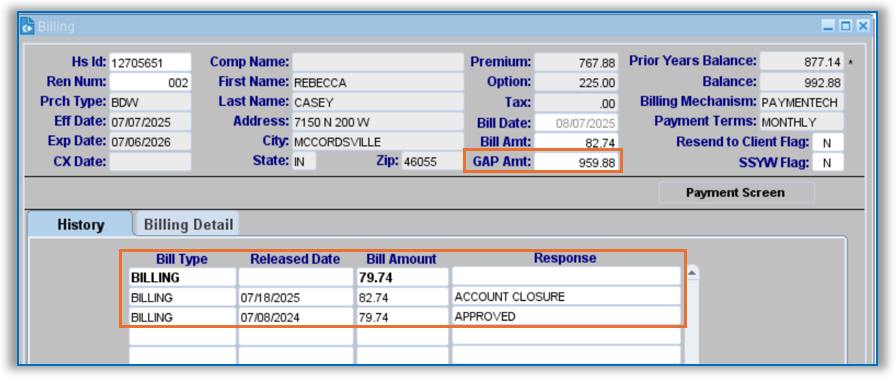The height and width of the screenshot is (381, 896).
Task: Click the bold 79.74 bill amount
Action: (x=402, y=278)
